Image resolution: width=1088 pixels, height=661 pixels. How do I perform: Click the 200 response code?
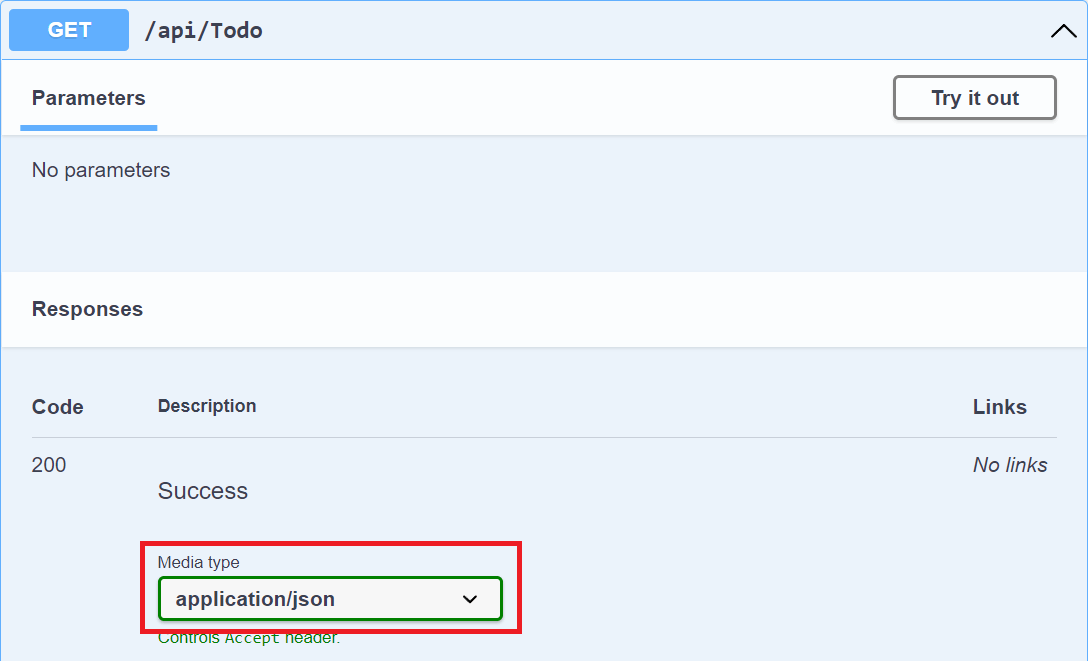[x=48, y=464]
